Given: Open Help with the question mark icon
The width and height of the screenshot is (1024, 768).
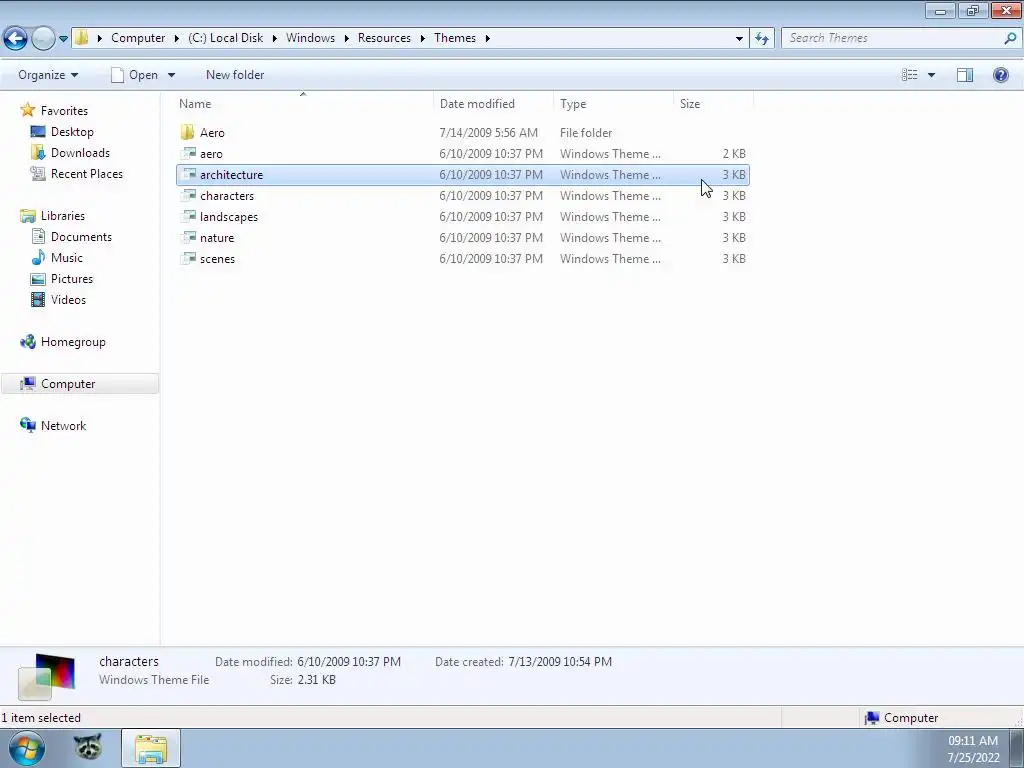Looking at the screenshot, I should (1000, 75).
